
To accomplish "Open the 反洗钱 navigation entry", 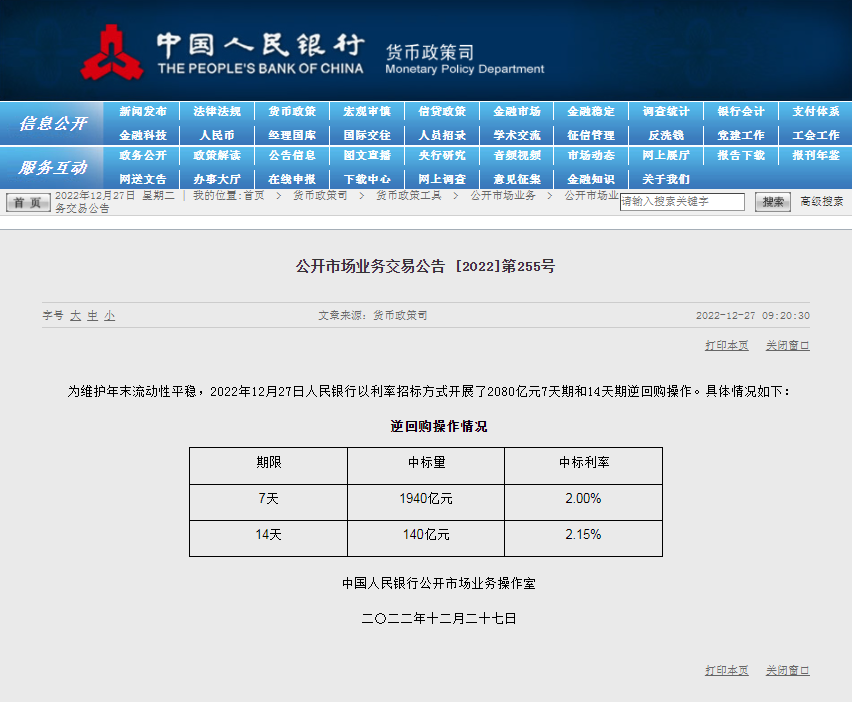I will (666, 135).
